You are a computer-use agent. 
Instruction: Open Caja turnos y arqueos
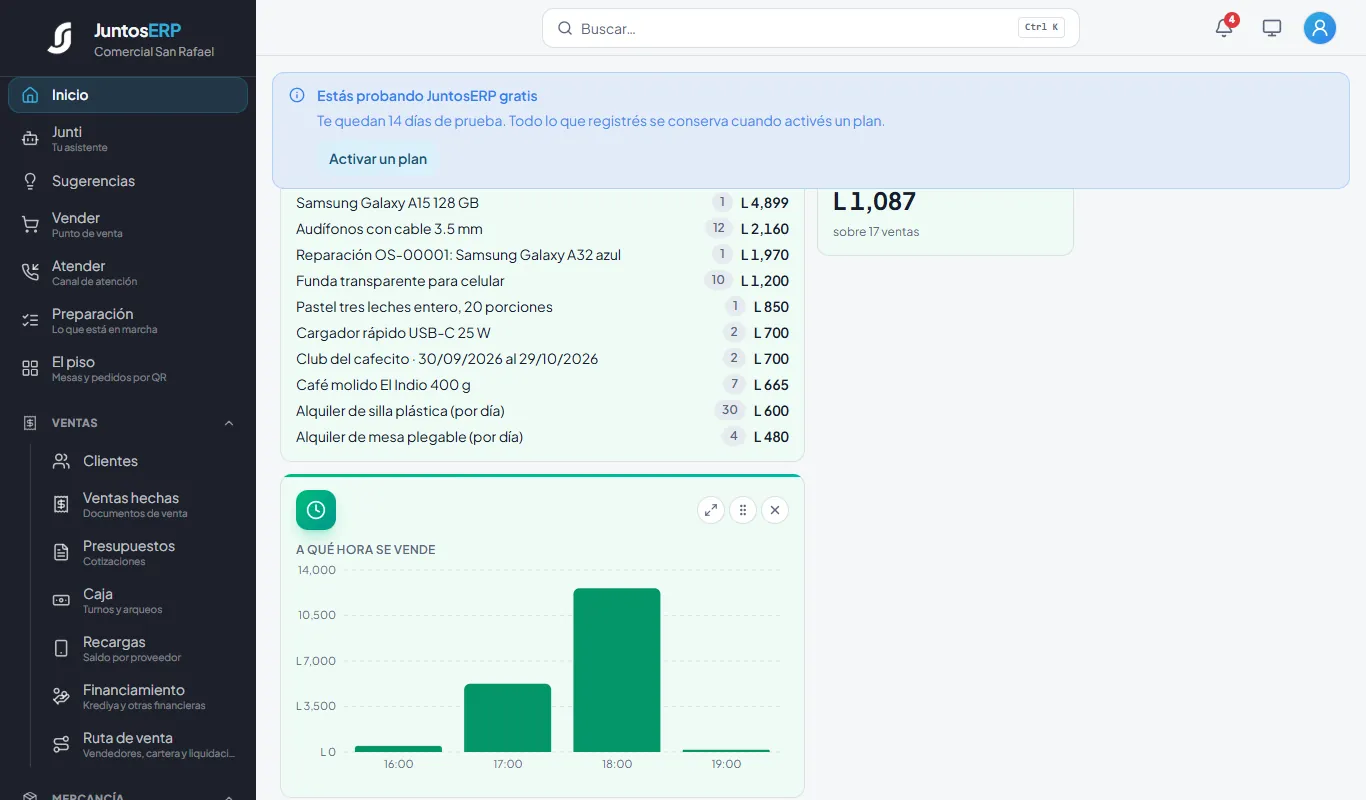(144, 601)
